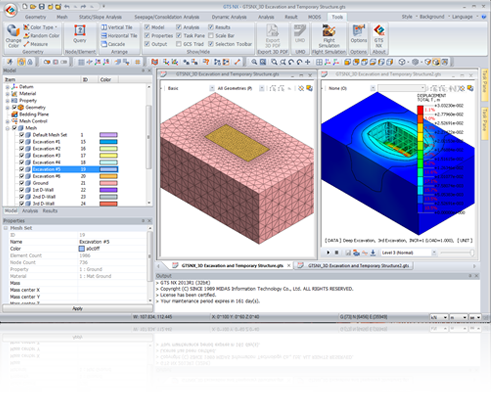Pin the Output panel
The height and width of the screenshot is (400, 491).
[470, 276]
